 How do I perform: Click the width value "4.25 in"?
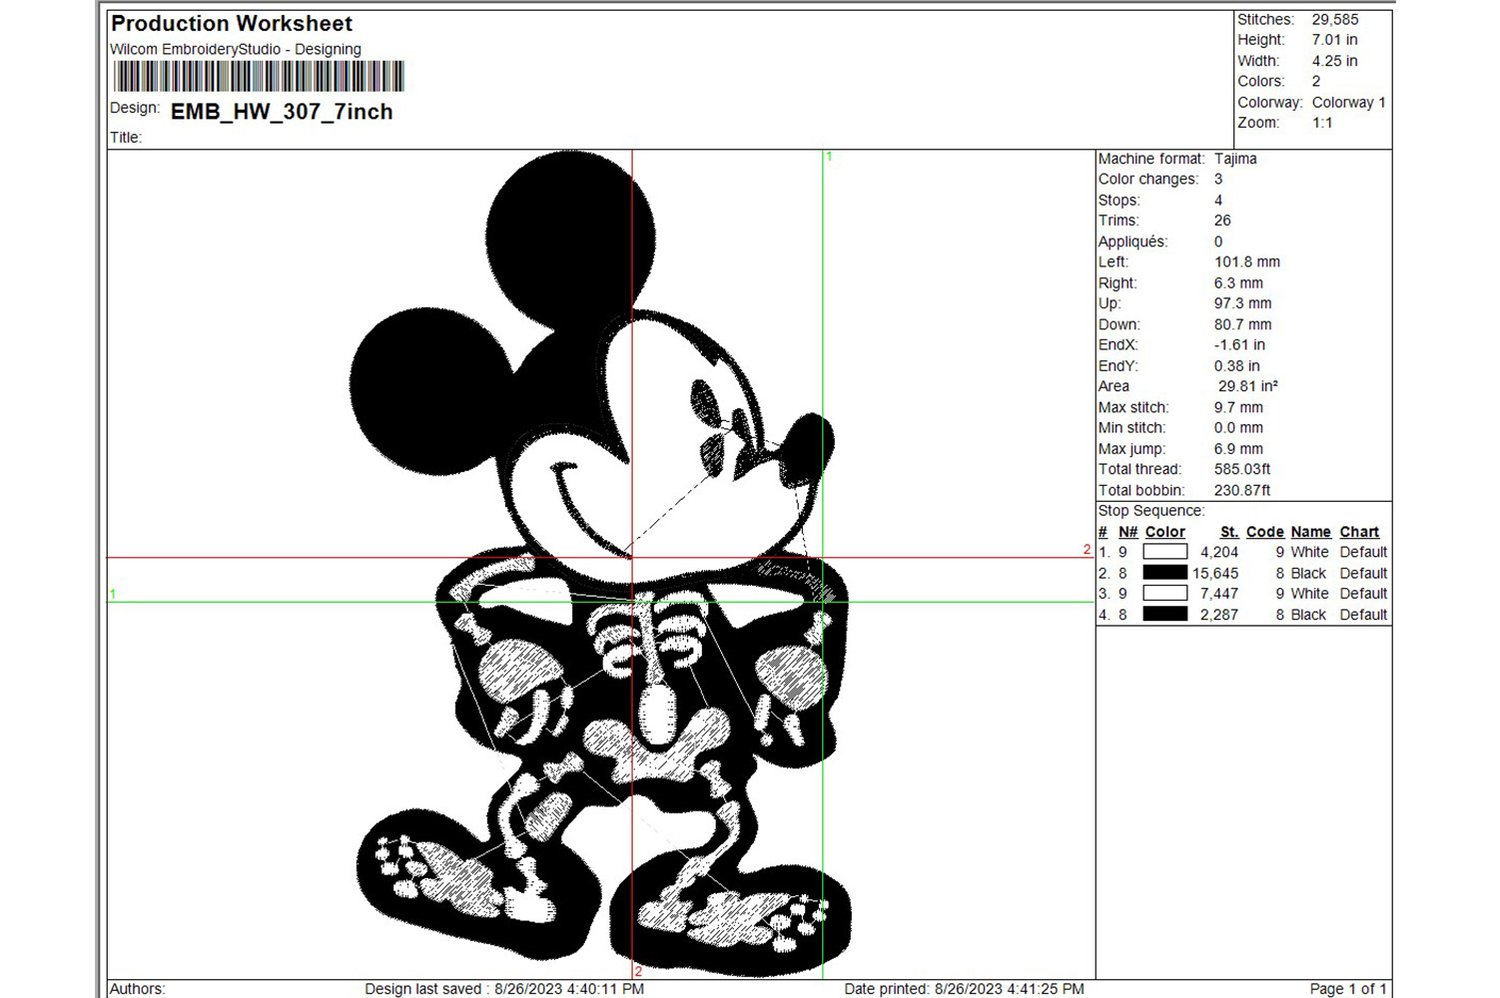pos(1335,61)
